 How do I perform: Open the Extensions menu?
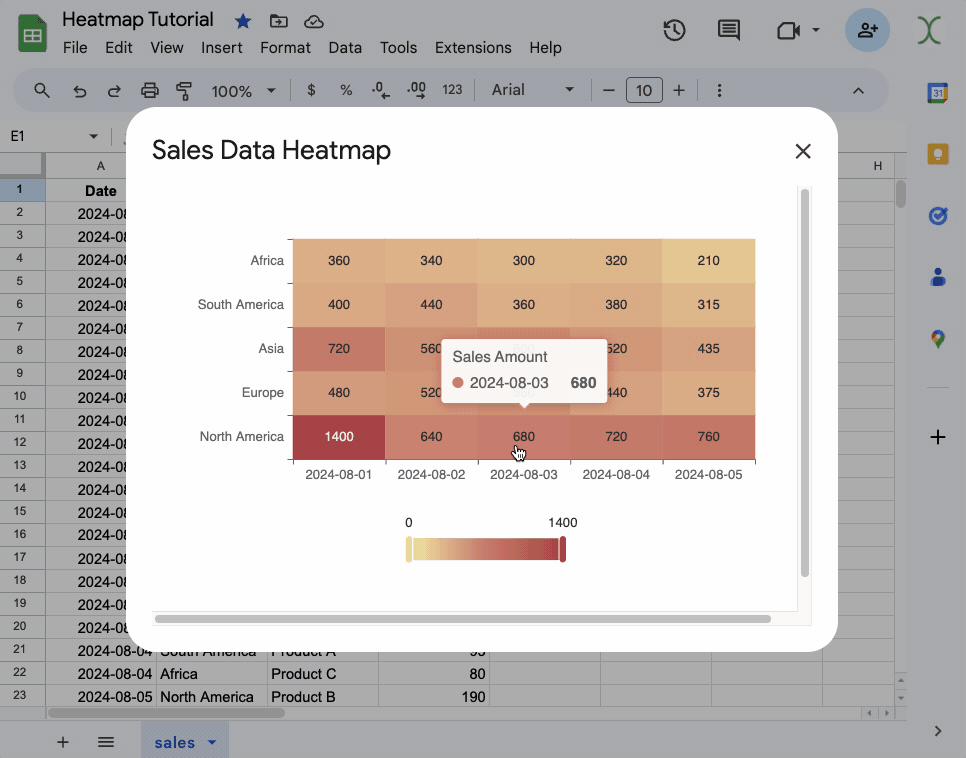(473, 47)
